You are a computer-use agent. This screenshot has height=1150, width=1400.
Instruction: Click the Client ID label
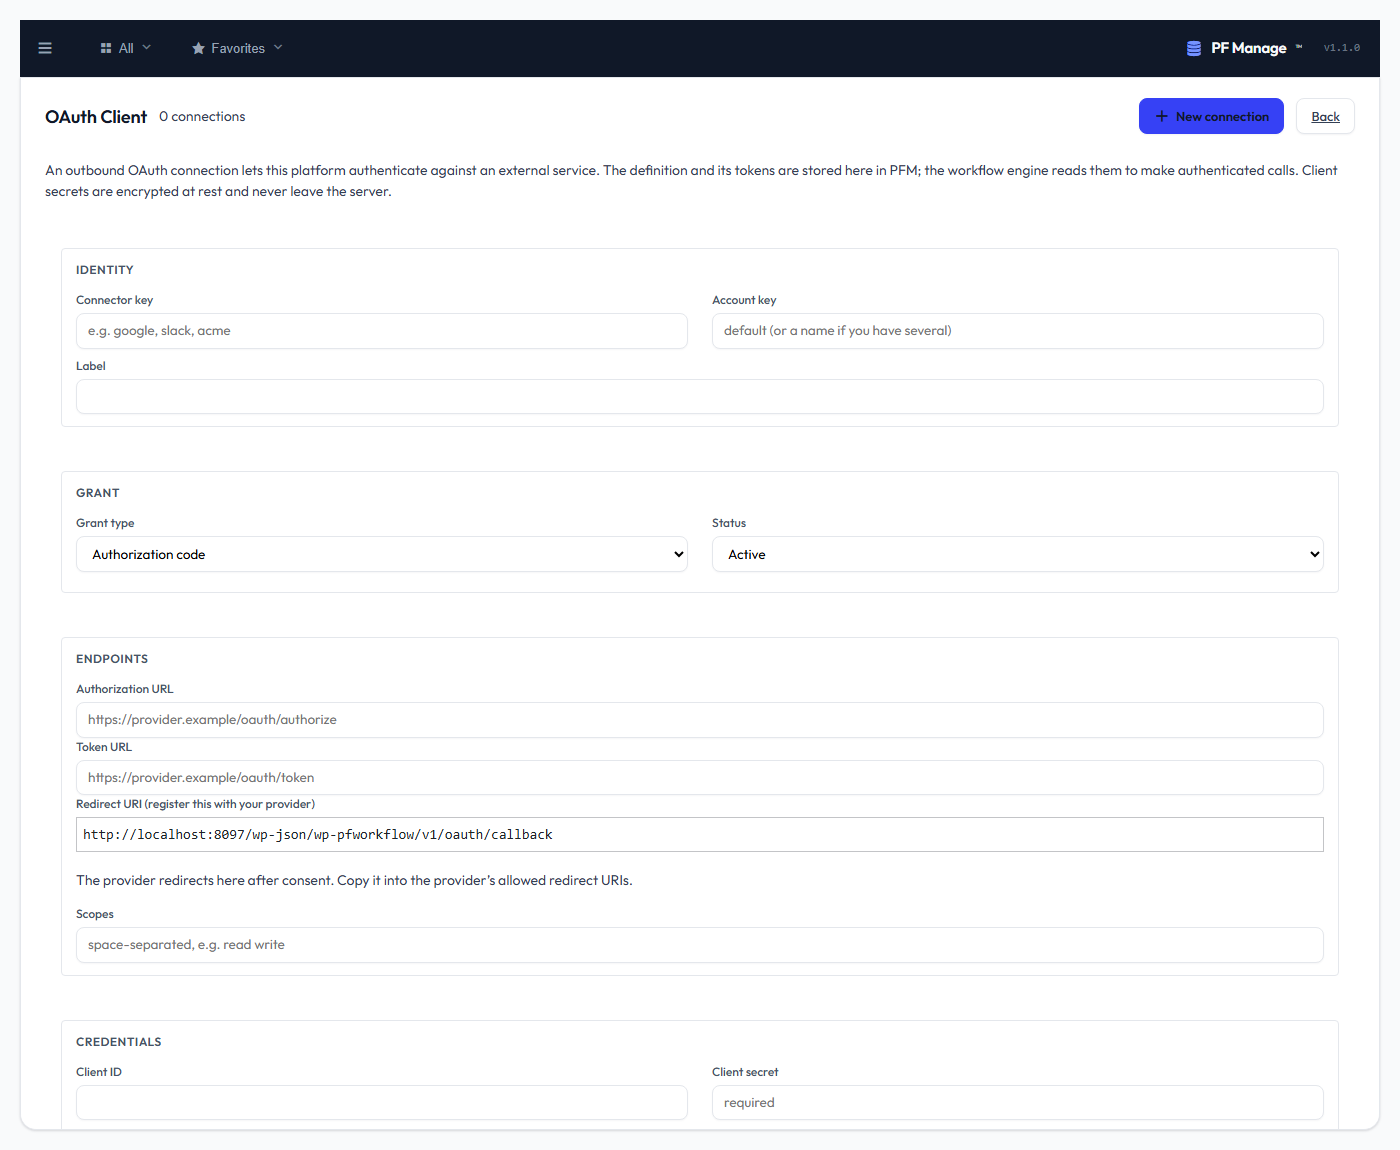(99, 1072)
